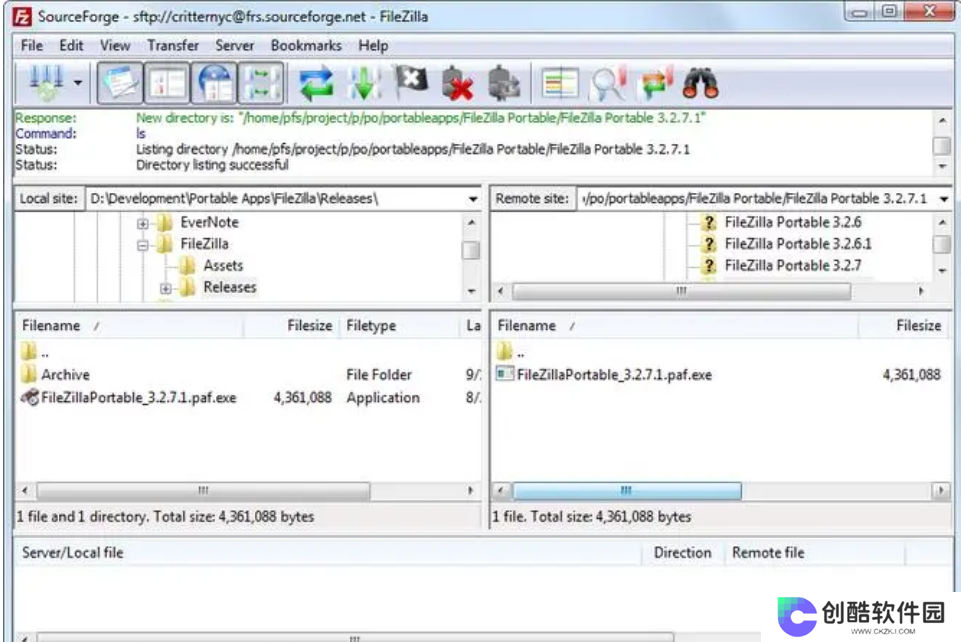Screen dimensions: 961x642
Task: Sort remote list by Filename column
Action: pyautogui.click(x=674, y=325)
